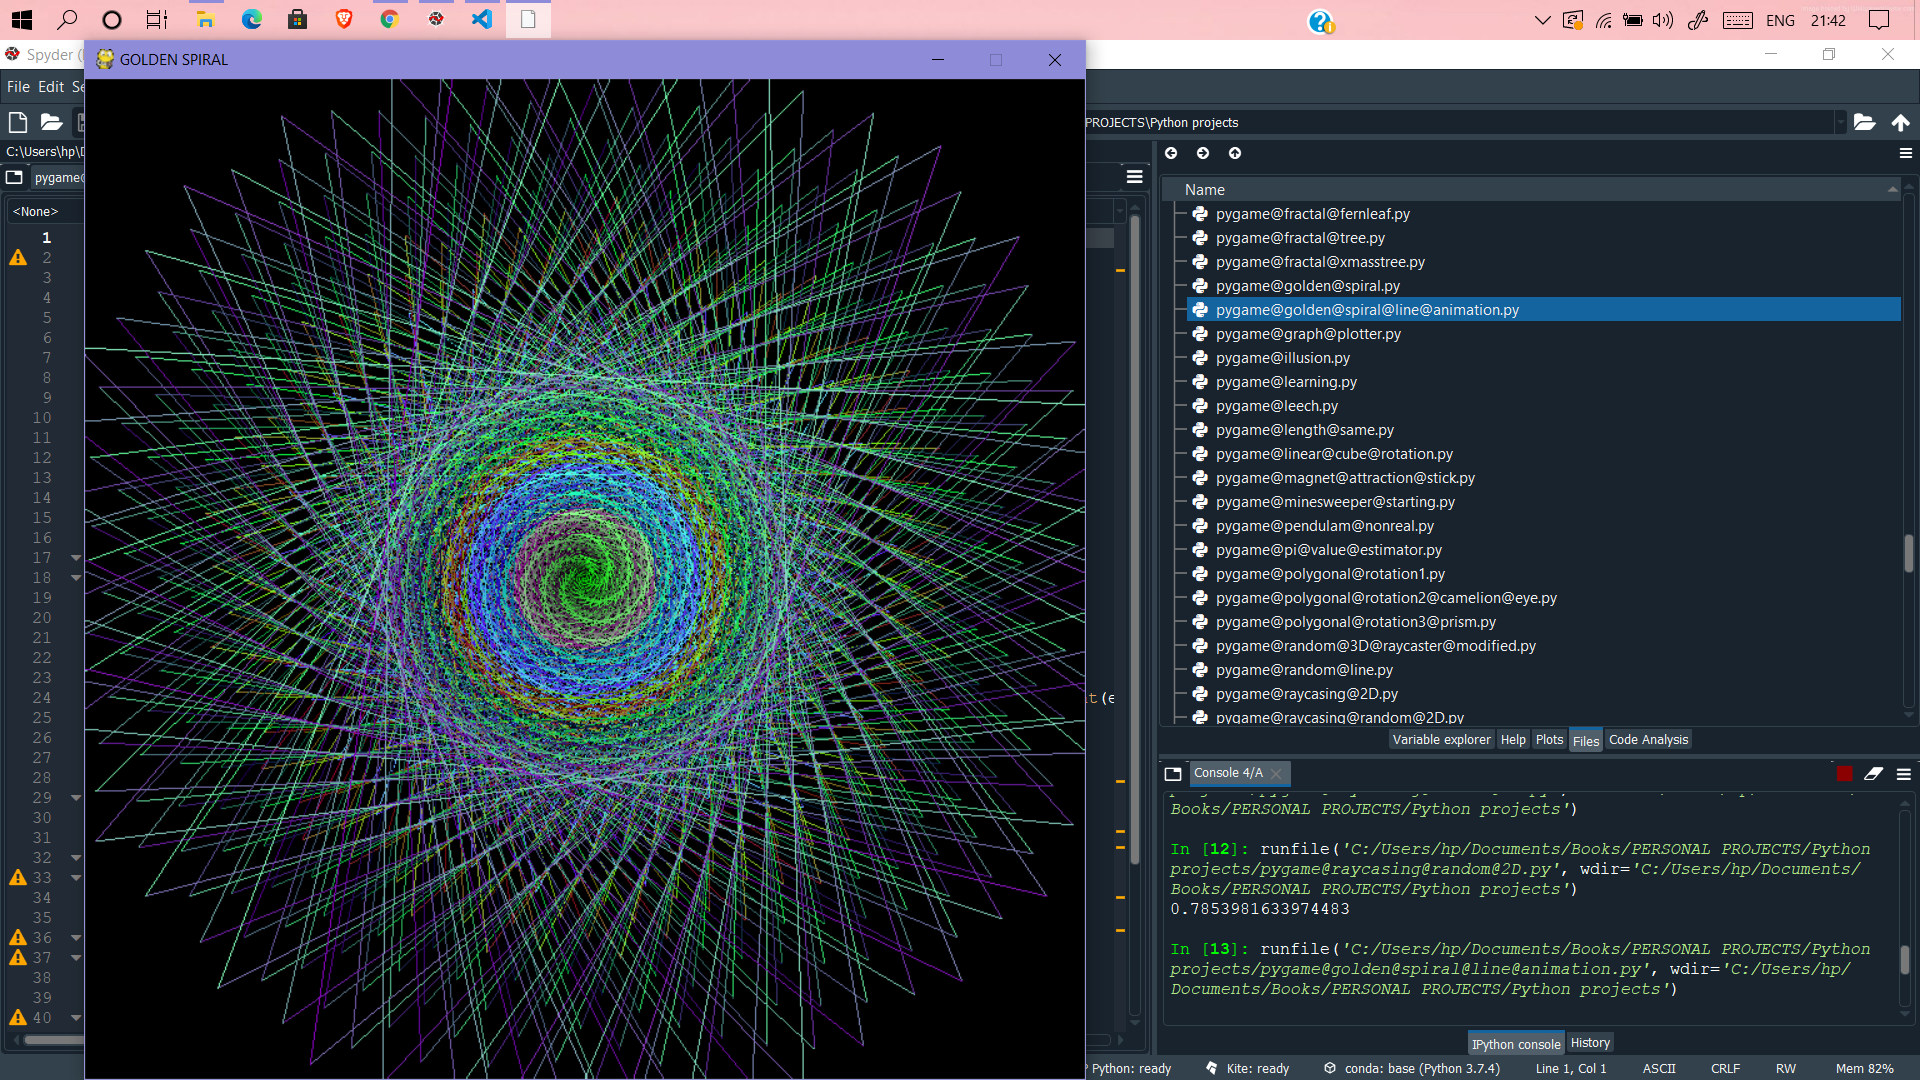This screenshot has height=1080, width=1920.
Task: Open Microsoft Edge from the taskbar
Action: point(251,19)
